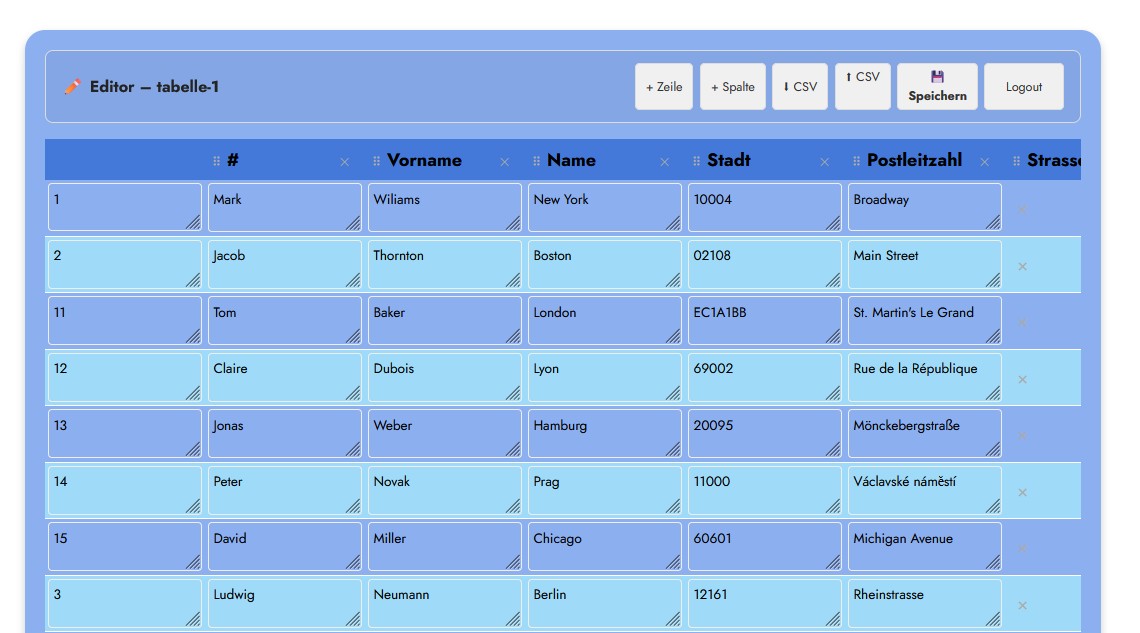Save the table with Speichern button
This screenshot has height=633, width=1140.
pos(937,86)
